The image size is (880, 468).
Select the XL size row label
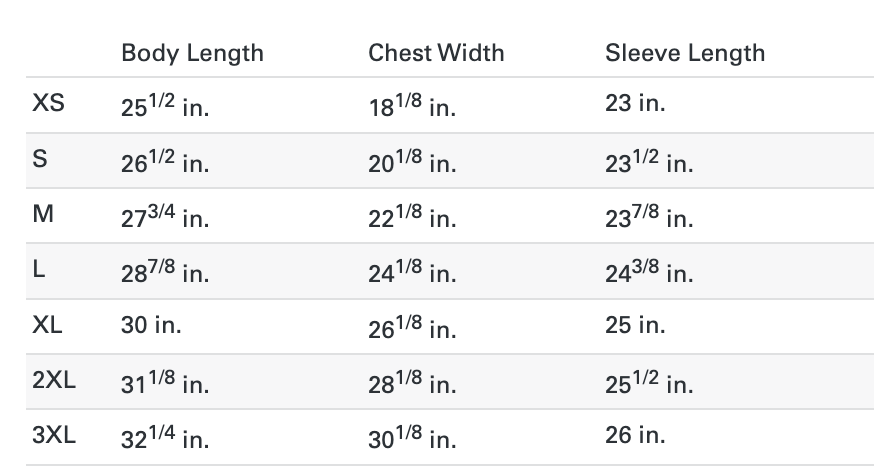tap(49, 326)
